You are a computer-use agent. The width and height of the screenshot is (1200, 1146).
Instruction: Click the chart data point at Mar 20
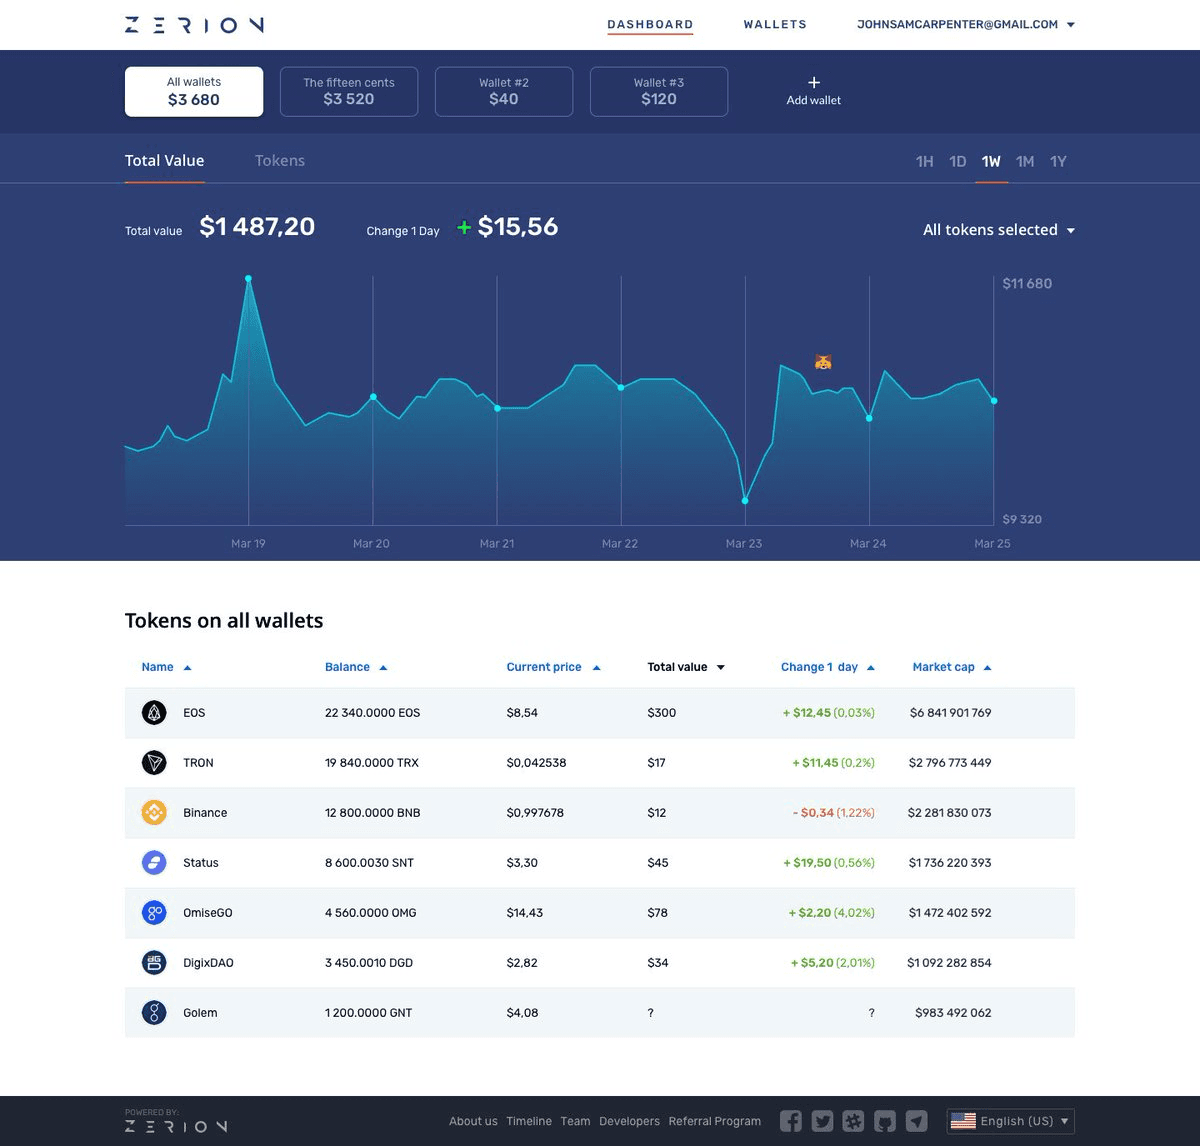pos(374,397)
